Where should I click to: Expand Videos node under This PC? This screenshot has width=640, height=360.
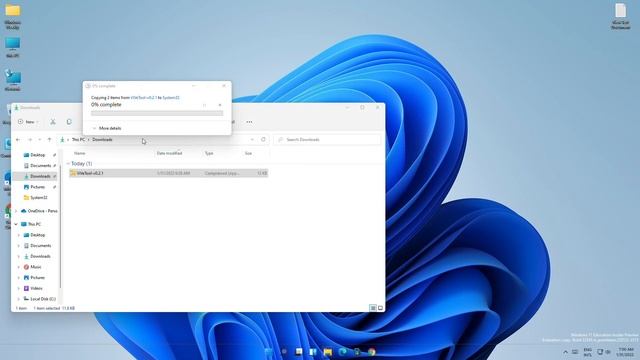[x=18, y=288]
